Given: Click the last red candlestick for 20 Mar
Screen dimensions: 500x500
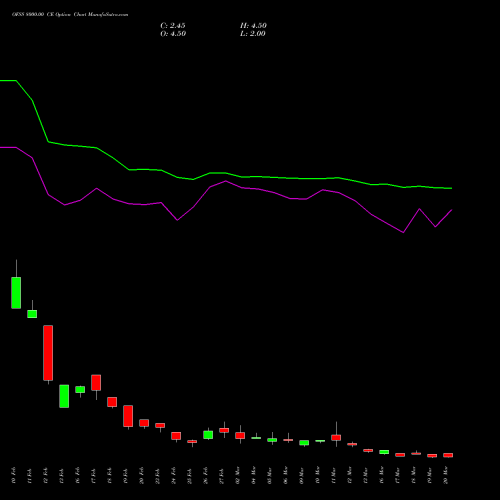Looking at the screenshot, I should point(448,455).
